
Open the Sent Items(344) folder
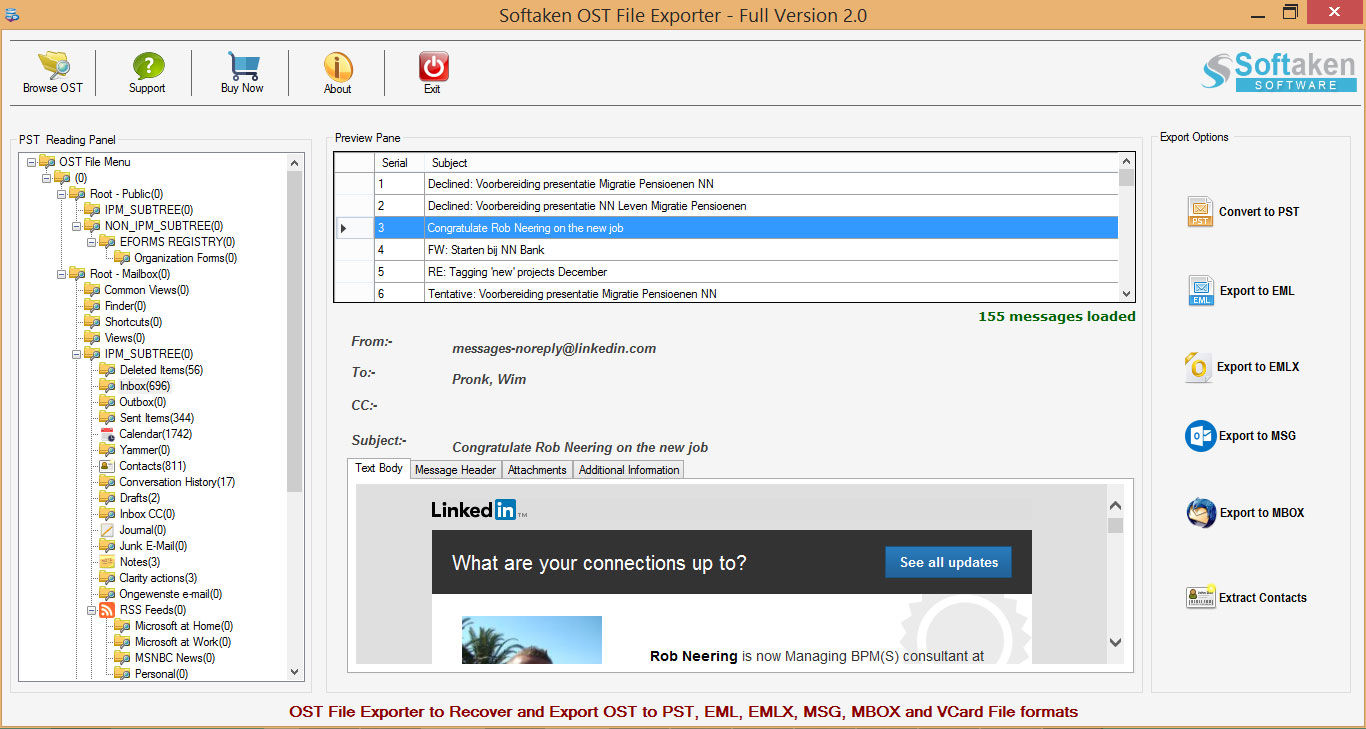(x=156, y=418)
